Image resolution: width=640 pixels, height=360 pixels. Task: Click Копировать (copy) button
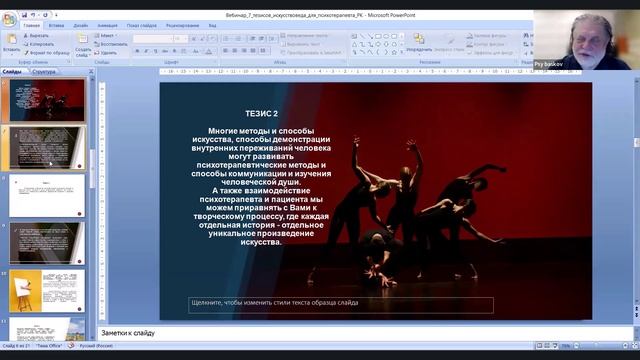[39, 44]
